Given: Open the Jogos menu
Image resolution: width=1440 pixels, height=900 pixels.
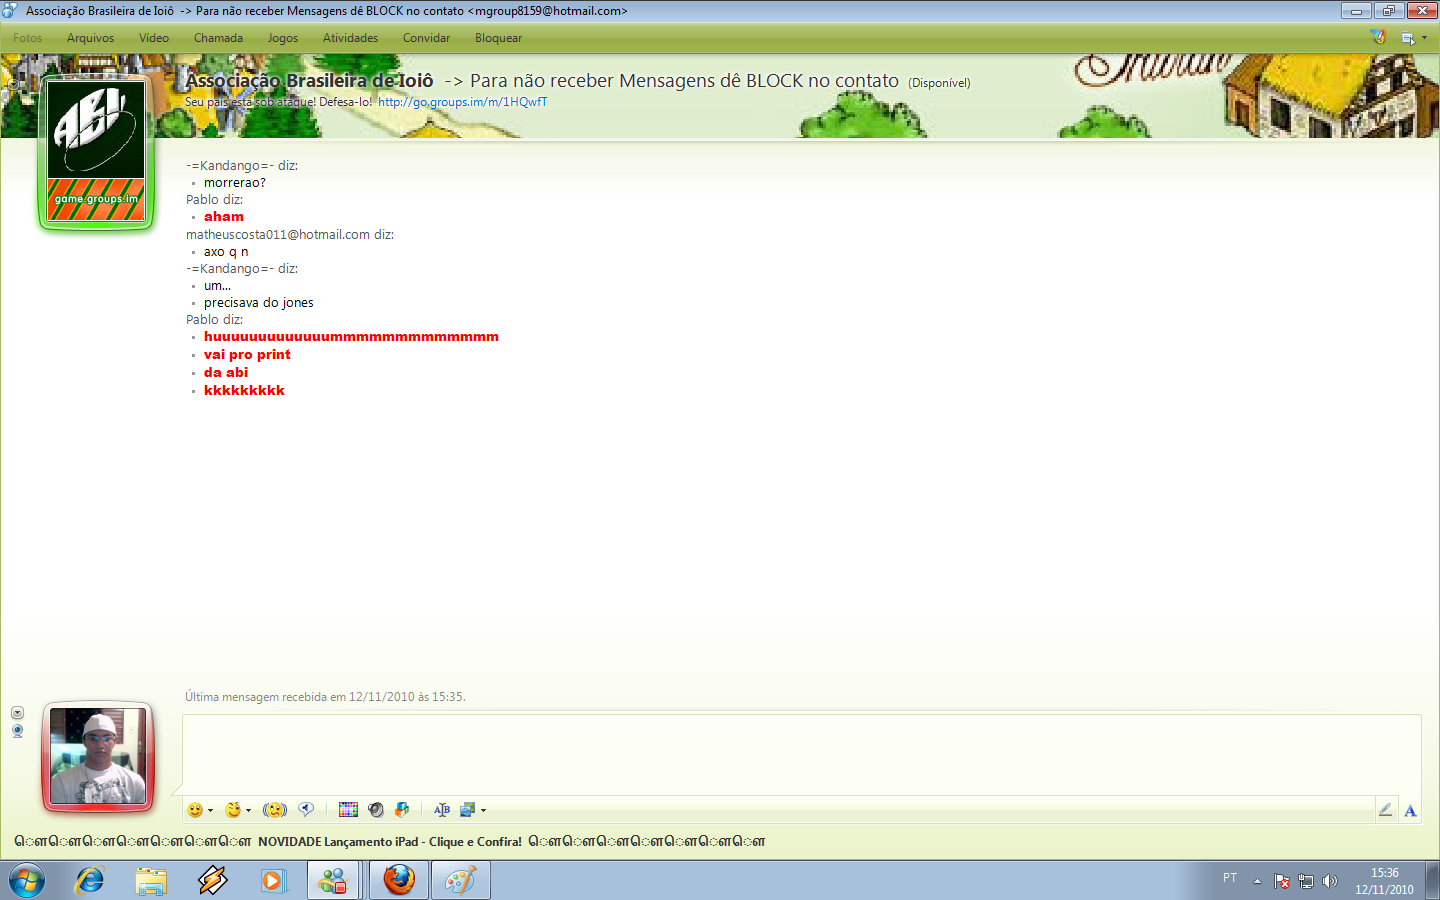Looking at the screenshot, I should coord(282,38).
